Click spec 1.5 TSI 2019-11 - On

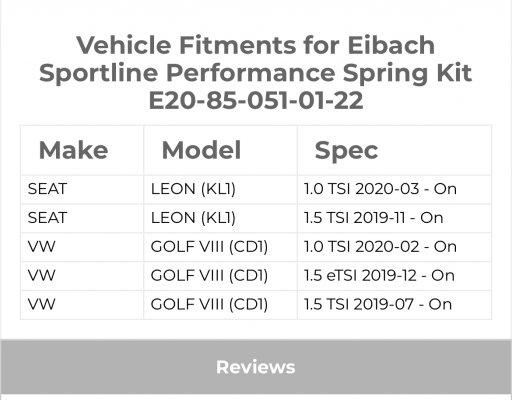[x=374, y=218]
